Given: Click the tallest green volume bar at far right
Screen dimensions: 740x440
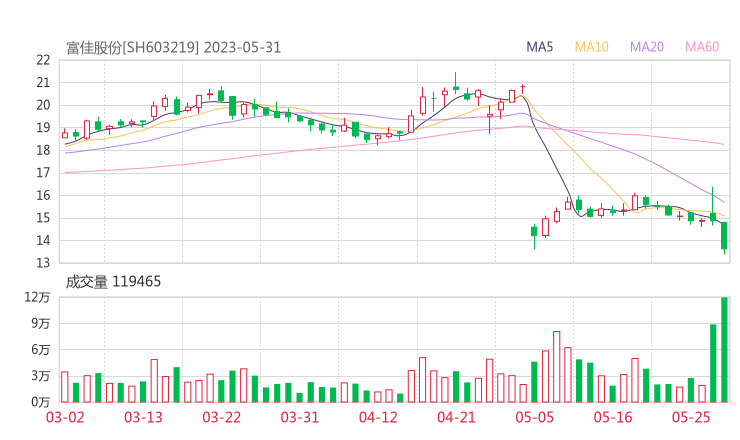Looking at the screenshot, I should 724,350.
